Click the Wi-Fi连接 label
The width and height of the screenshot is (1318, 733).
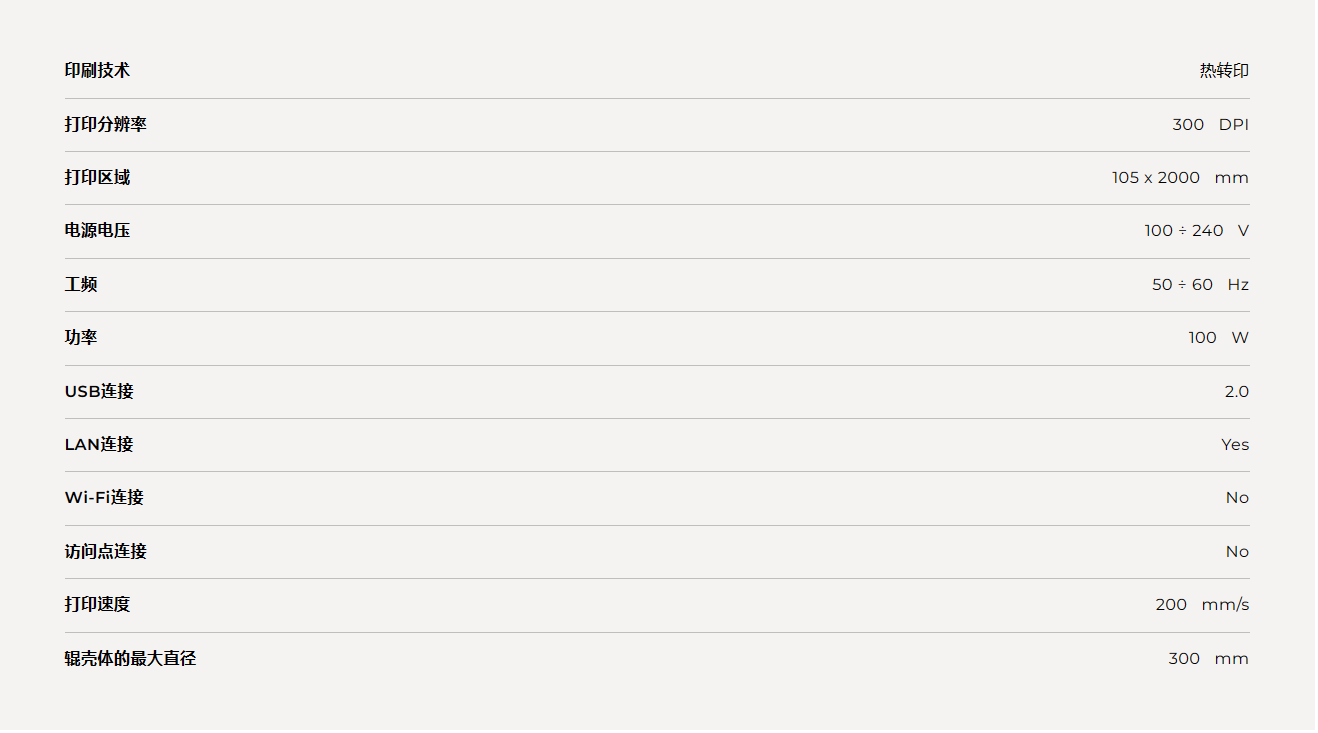coord(104,497)
